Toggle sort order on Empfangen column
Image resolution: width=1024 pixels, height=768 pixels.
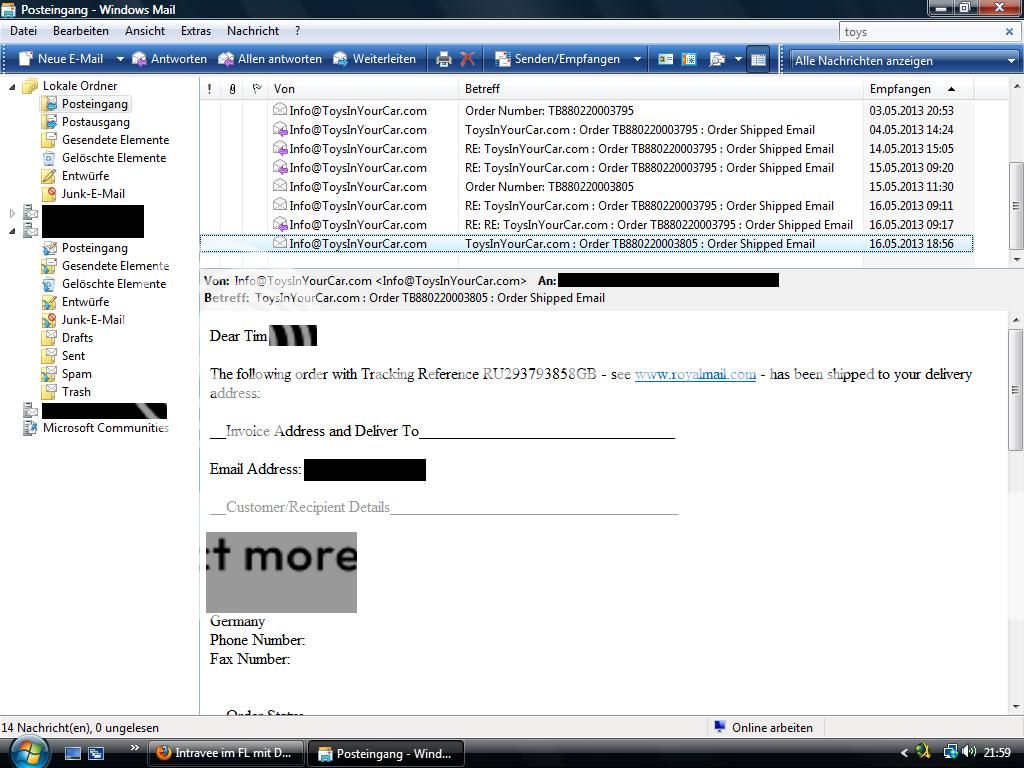pos(910,89)
